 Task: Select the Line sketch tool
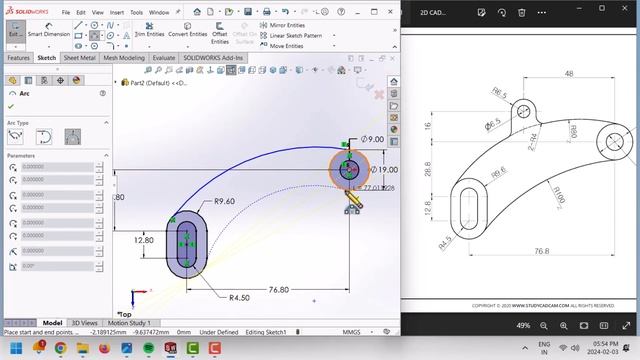[x=78, y=25]
